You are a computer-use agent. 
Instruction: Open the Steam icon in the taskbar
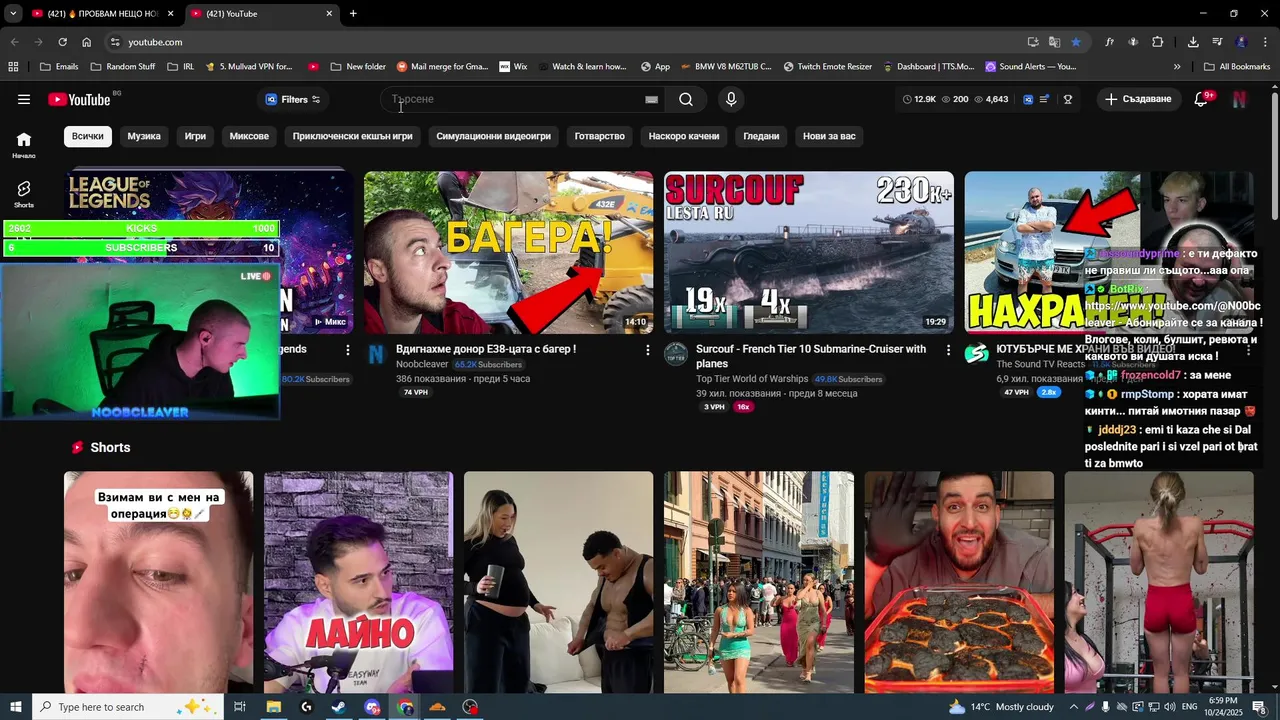coord(338,707)
